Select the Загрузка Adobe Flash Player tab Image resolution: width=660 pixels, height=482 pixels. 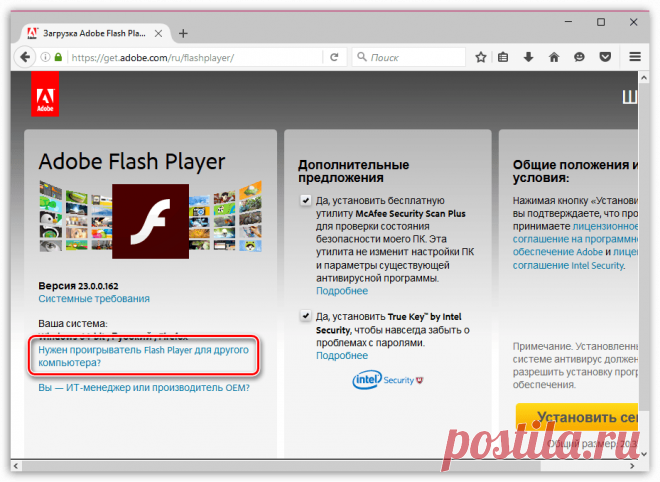click(x=94, y=33)
